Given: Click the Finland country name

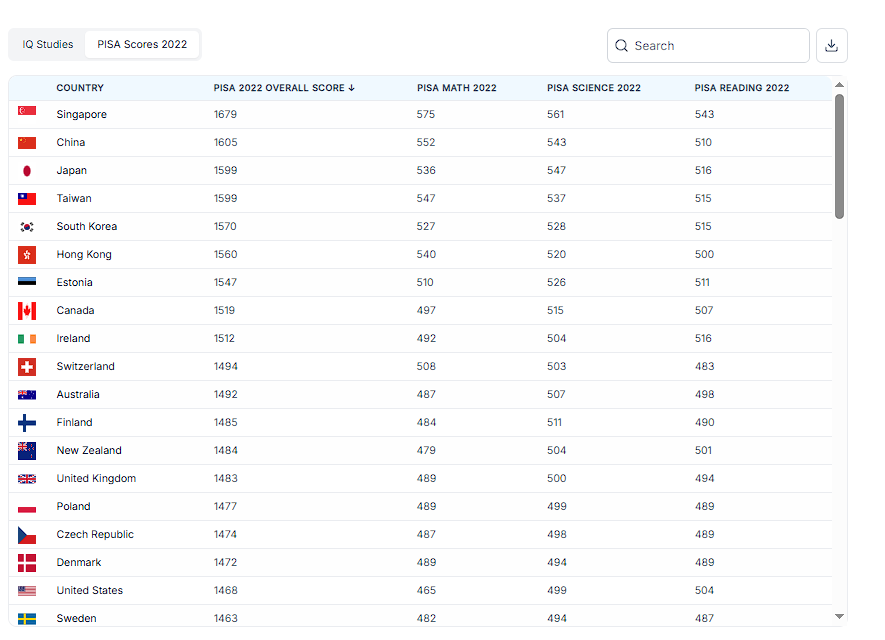Looking at the screenshot, I should 75,423.
